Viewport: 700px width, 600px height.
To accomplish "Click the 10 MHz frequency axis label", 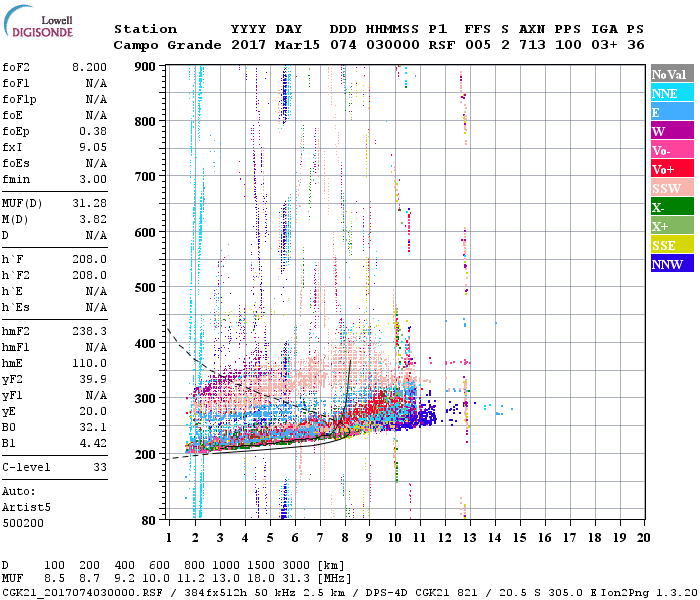I will (395, 538).
